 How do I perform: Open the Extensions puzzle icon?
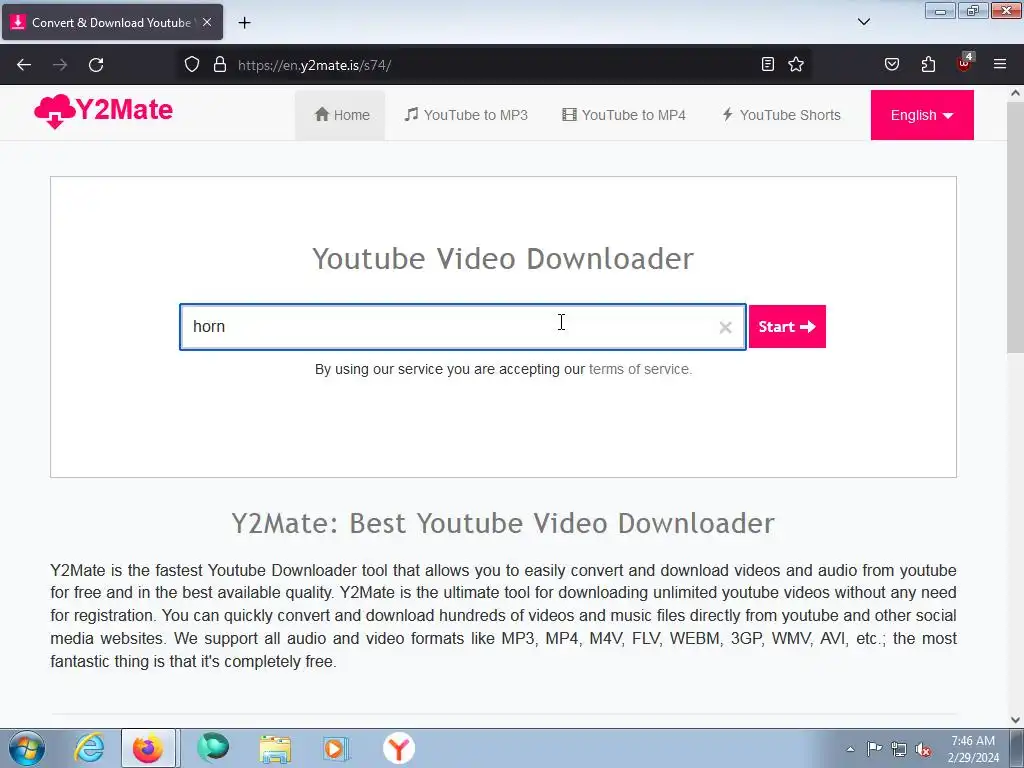click(x=928, y=64)
